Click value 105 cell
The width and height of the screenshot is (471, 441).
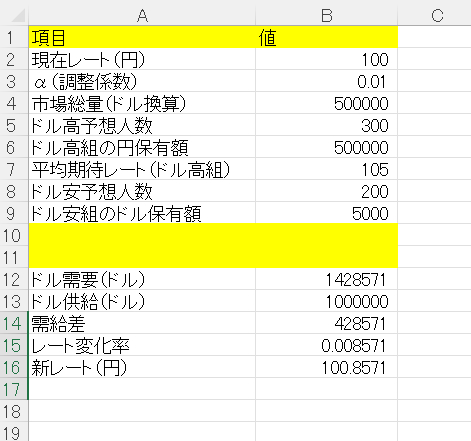[x=326, y=169]
